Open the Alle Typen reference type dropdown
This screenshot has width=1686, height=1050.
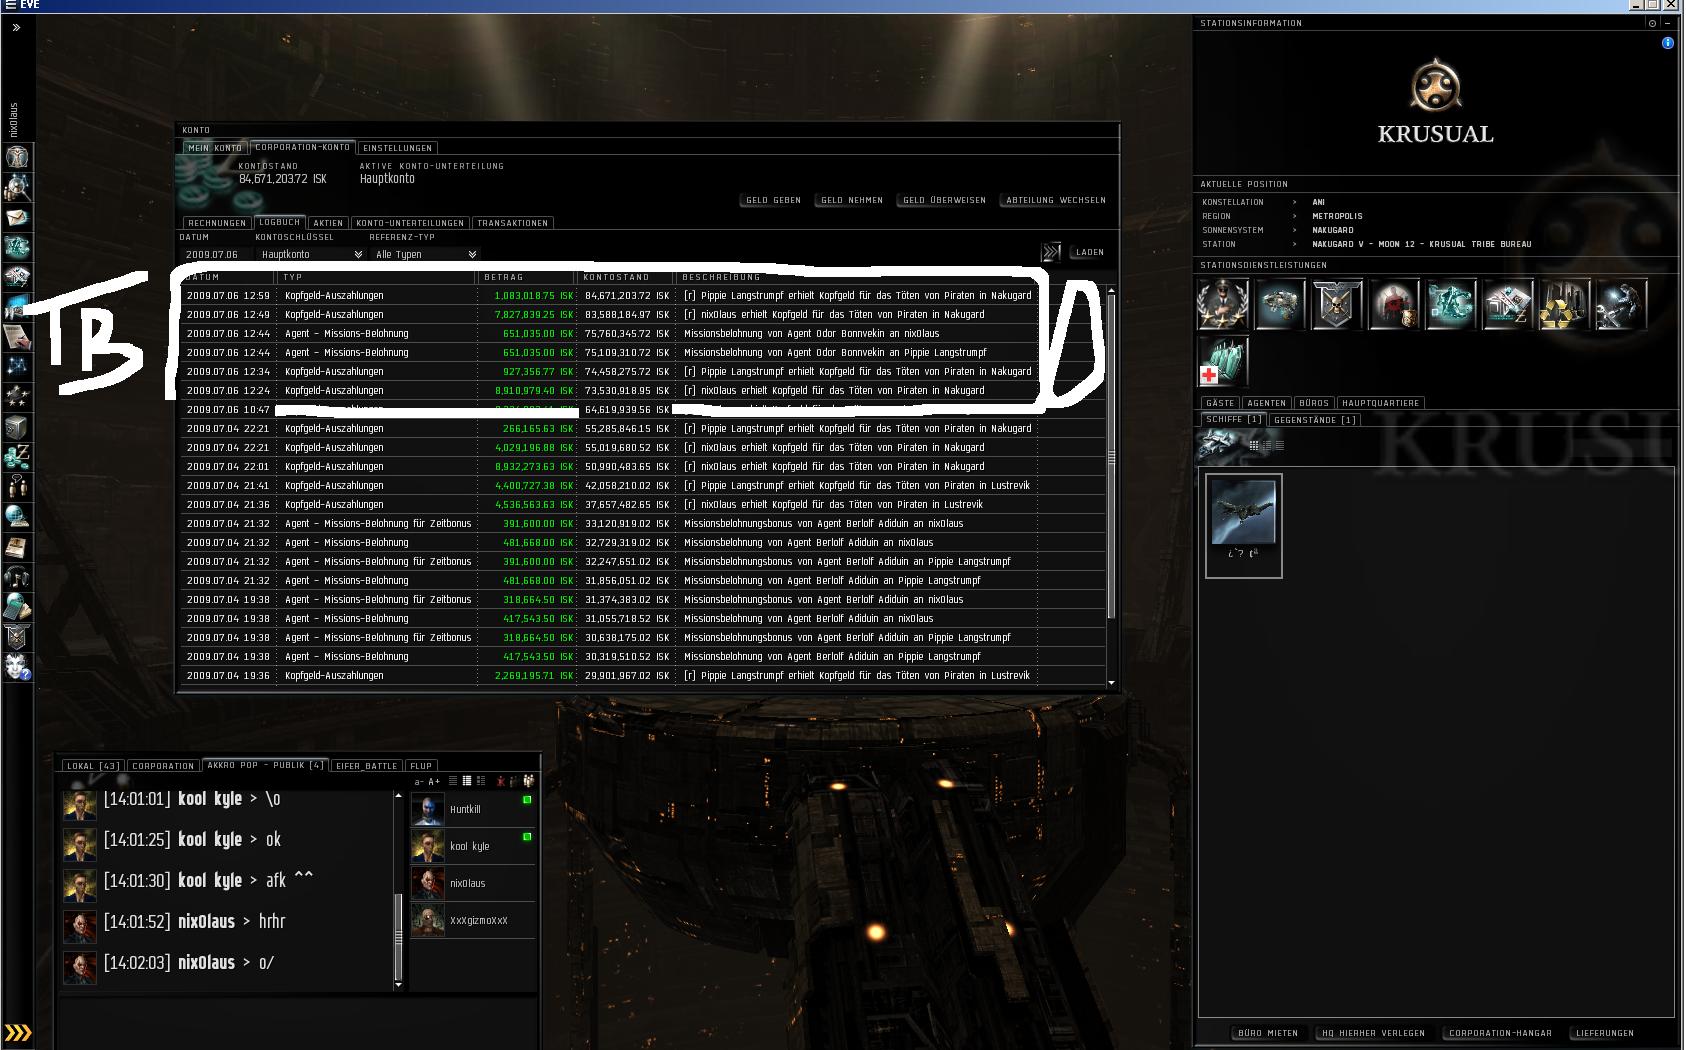[425, 254]
